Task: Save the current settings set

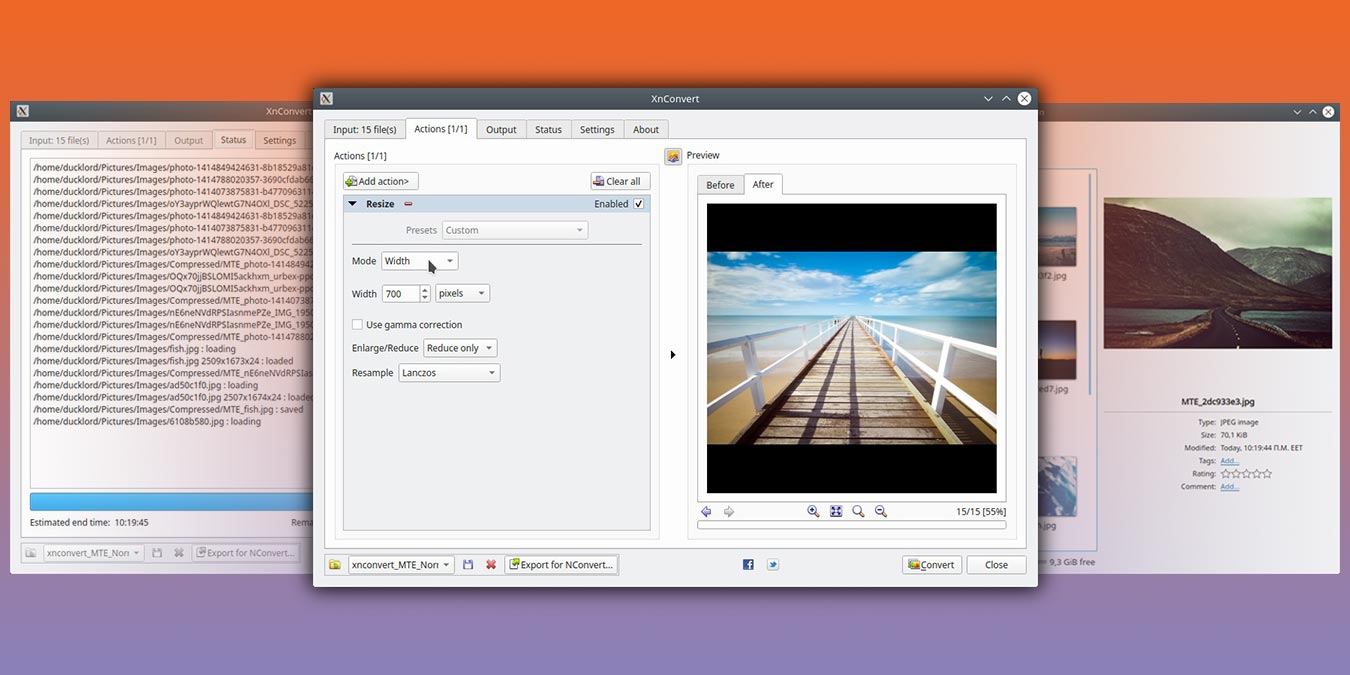Action: click(x=467, y=564)
